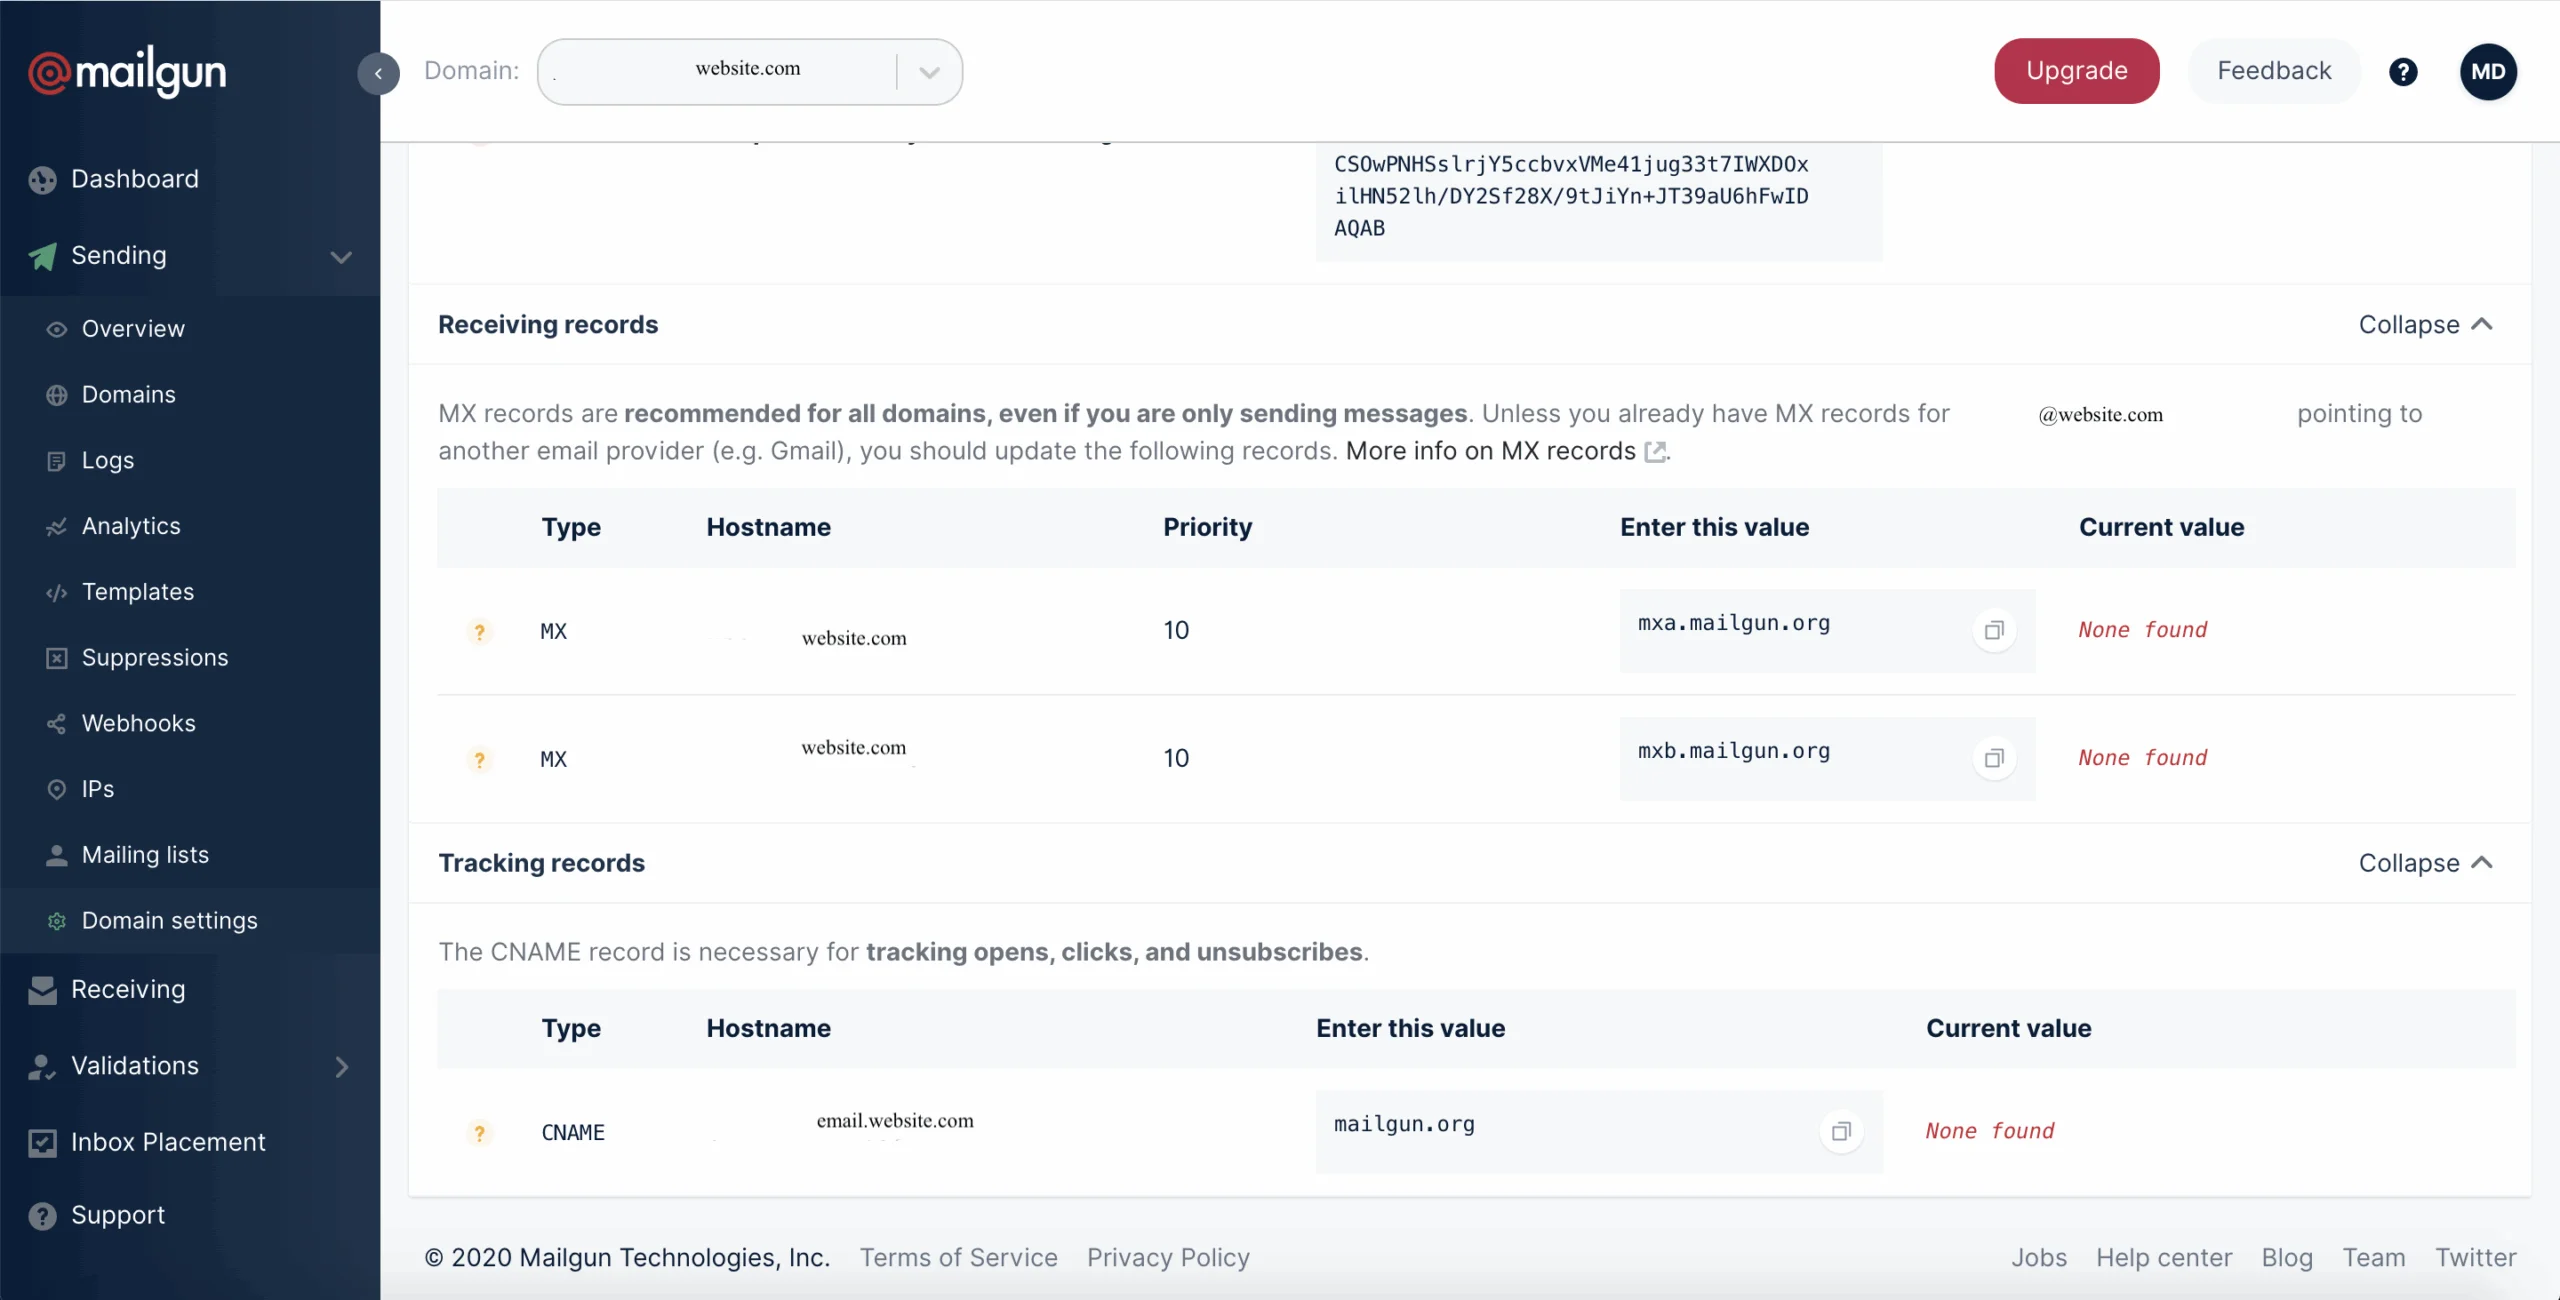Click the Support question icon
Viewport: 2560px width, 1300px height.
pyautogui.click(x=42, y=1216)
